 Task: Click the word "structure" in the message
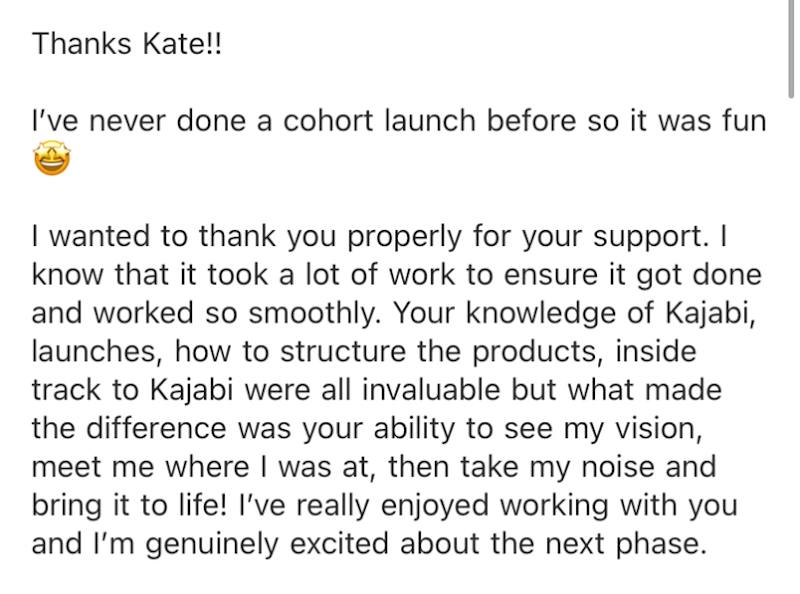tap(343, 352)
